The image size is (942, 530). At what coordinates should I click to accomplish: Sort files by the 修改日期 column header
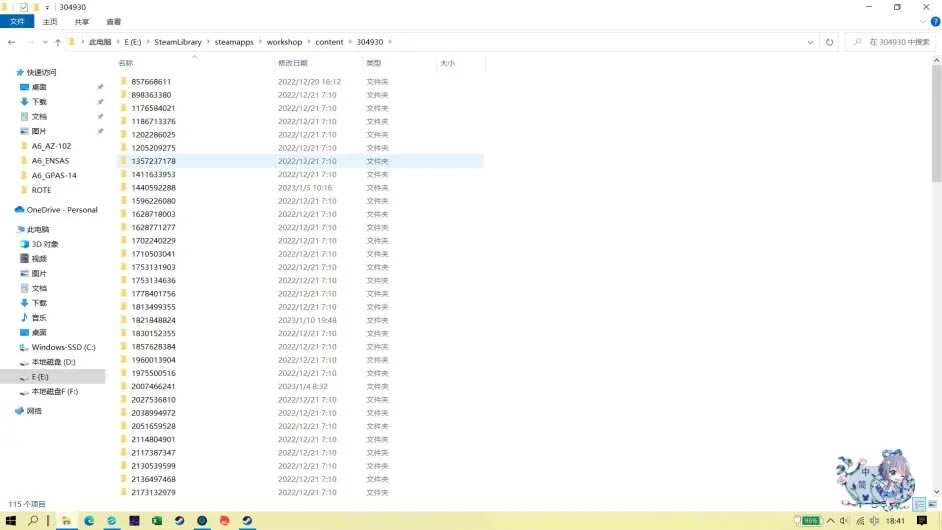coord(292,63)
